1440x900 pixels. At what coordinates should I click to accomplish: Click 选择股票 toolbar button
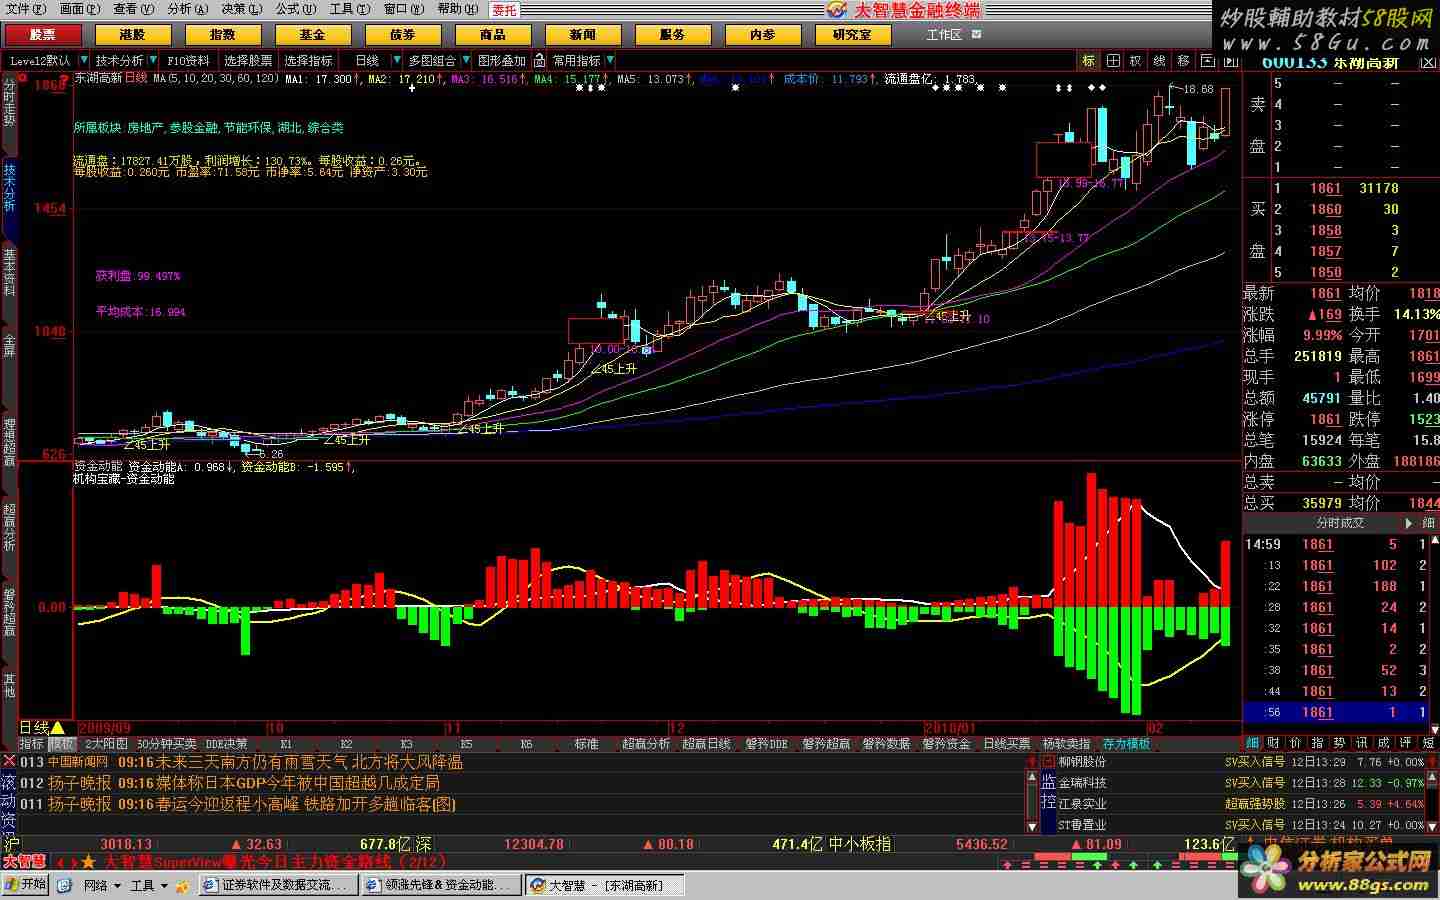pyautogui.click(x=248, y=61)
